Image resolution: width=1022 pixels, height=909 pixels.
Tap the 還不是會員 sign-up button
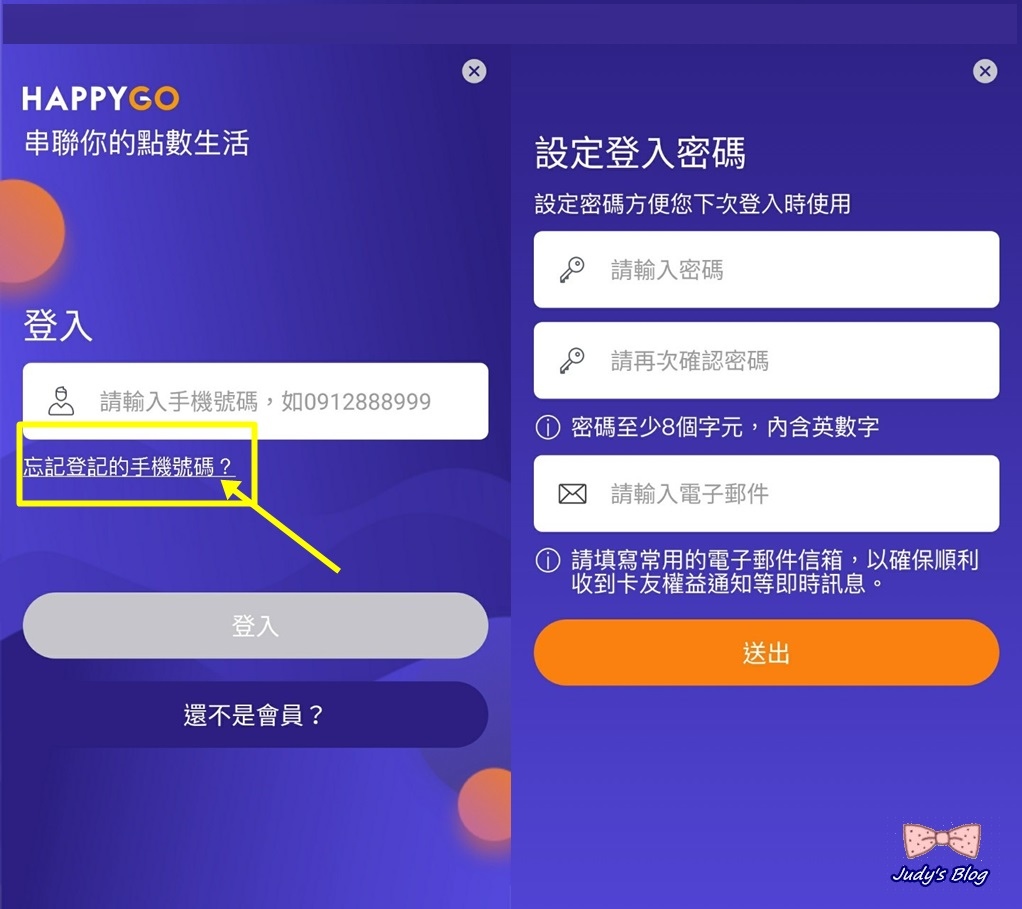(256, 715)
